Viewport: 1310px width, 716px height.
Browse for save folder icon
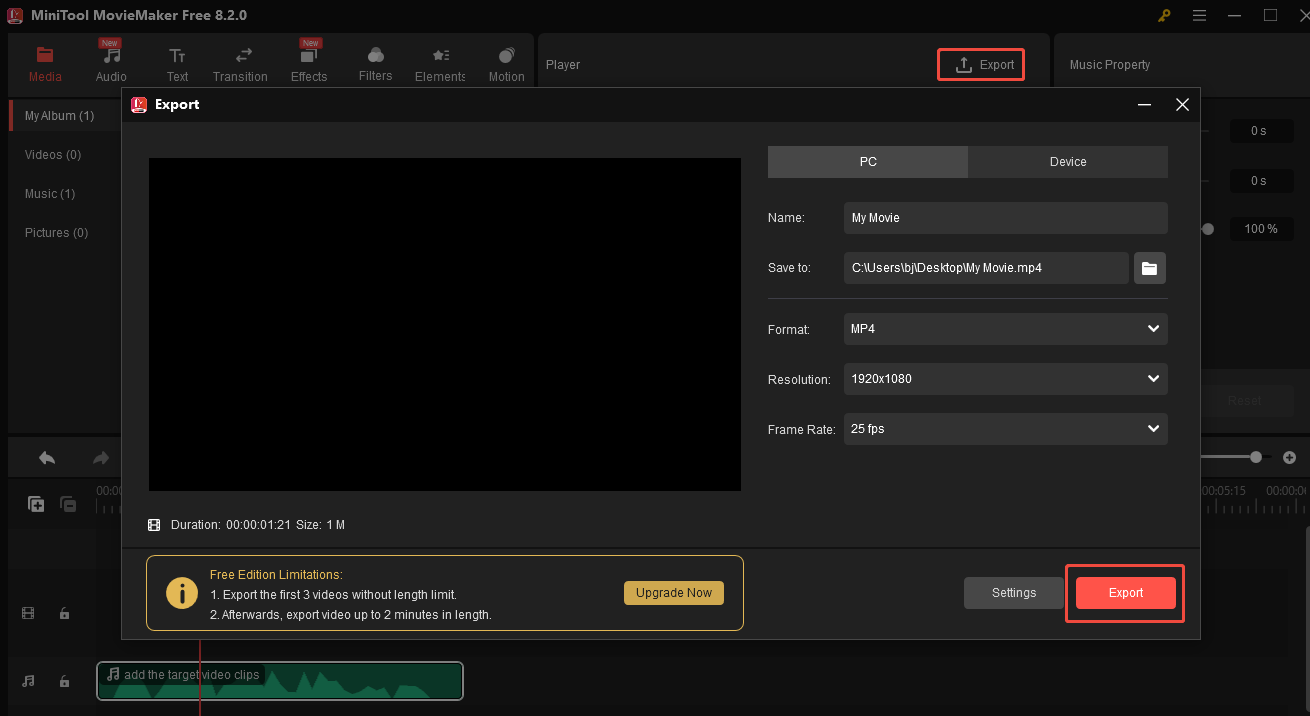click(1150, 268)
